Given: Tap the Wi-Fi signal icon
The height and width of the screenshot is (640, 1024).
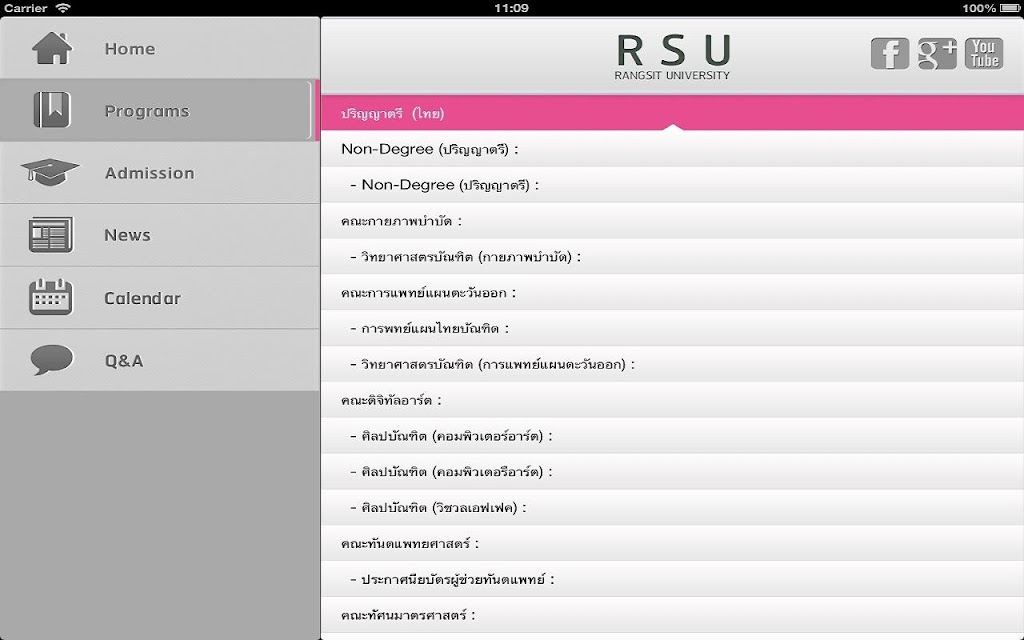Looking at the screenshot, I should pyautogui.click(x=63, y=8).
